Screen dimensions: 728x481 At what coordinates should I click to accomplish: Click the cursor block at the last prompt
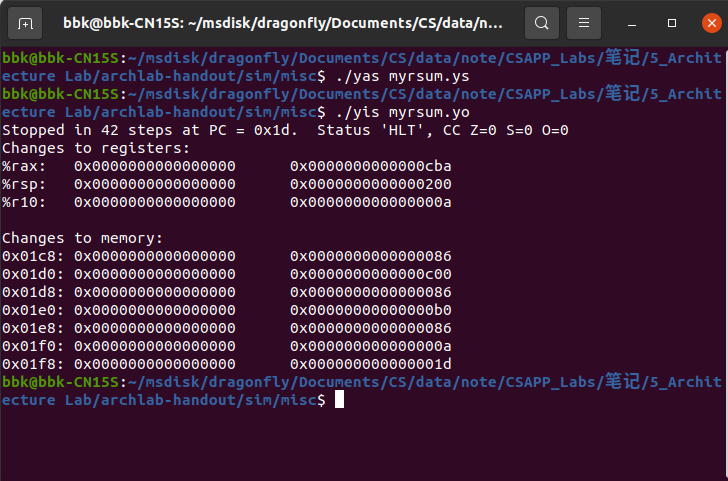coord(340,400)
